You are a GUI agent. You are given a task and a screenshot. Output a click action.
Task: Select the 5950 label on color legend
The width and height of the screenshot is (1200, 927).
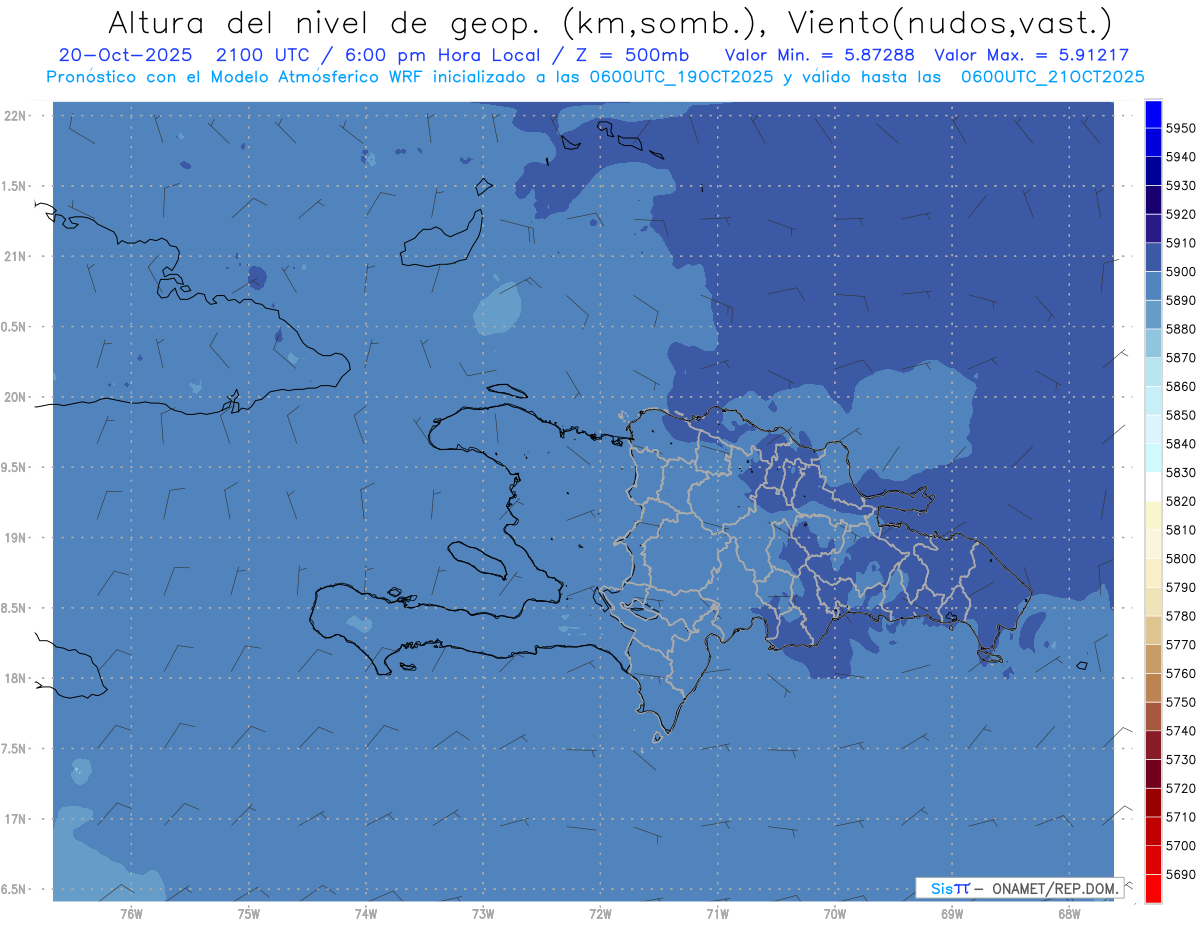(1180, 128)
